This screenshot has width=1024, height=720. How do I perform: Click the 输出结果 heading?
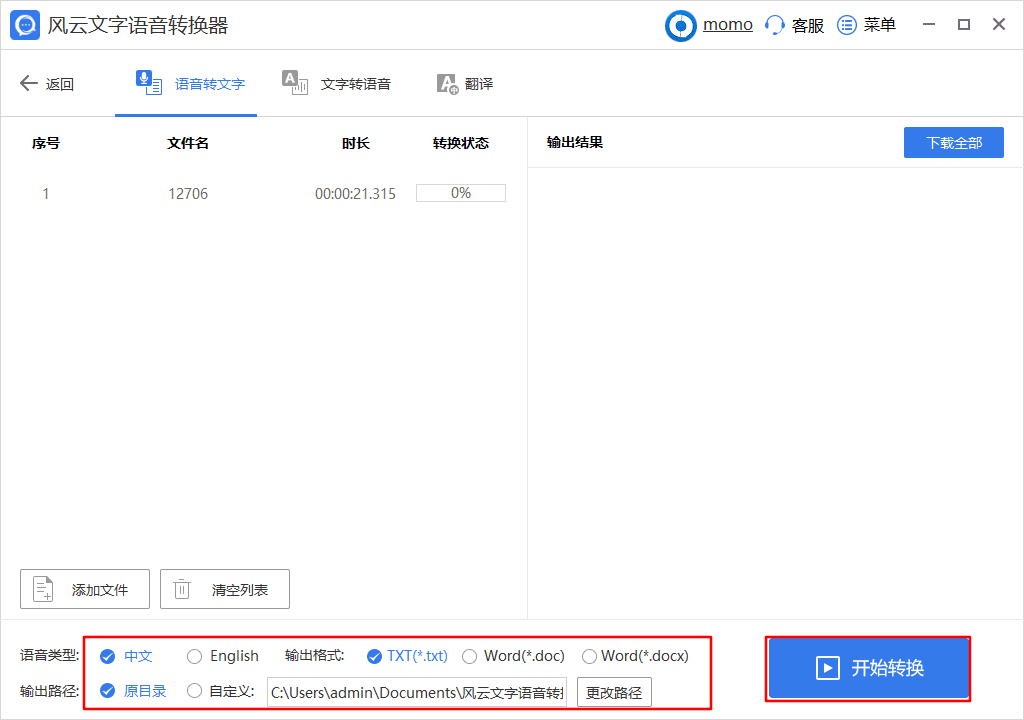[x=575, y=142]
